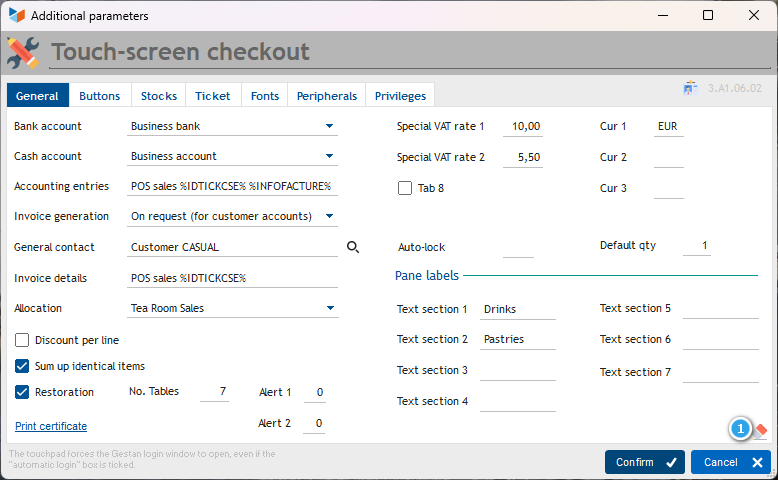Uncheck Sum up identical items
Screen dimensions: 778x480
click(22, 366)
